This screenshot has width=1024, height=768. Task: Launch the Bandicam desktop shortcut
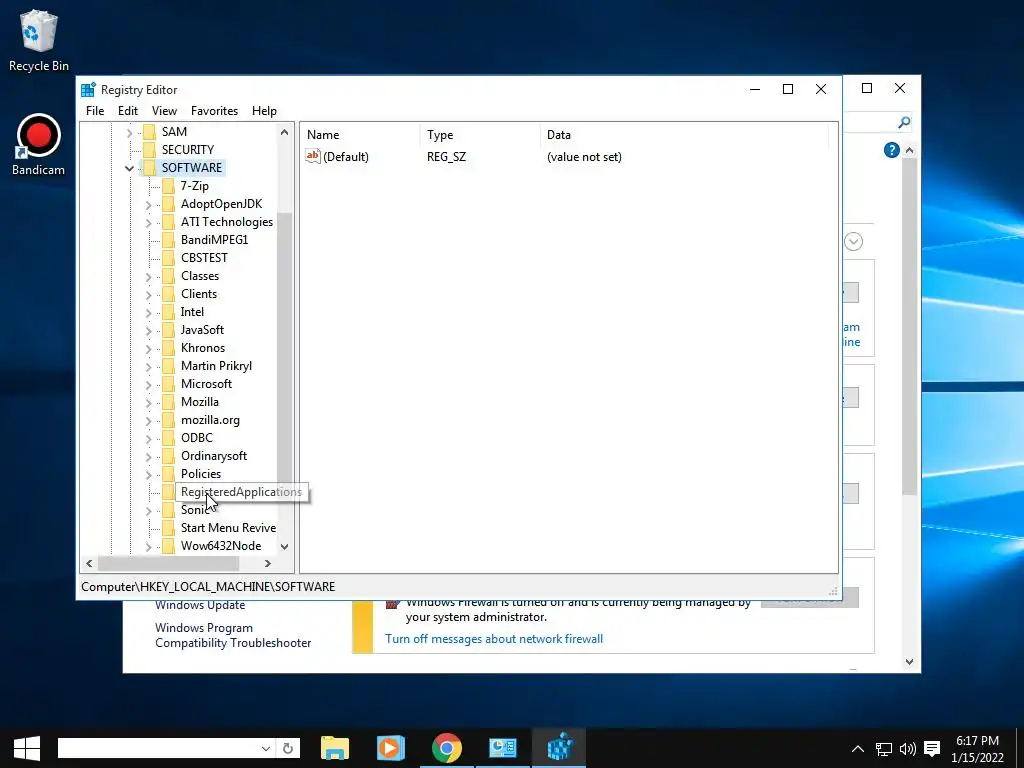pos(39,145)
